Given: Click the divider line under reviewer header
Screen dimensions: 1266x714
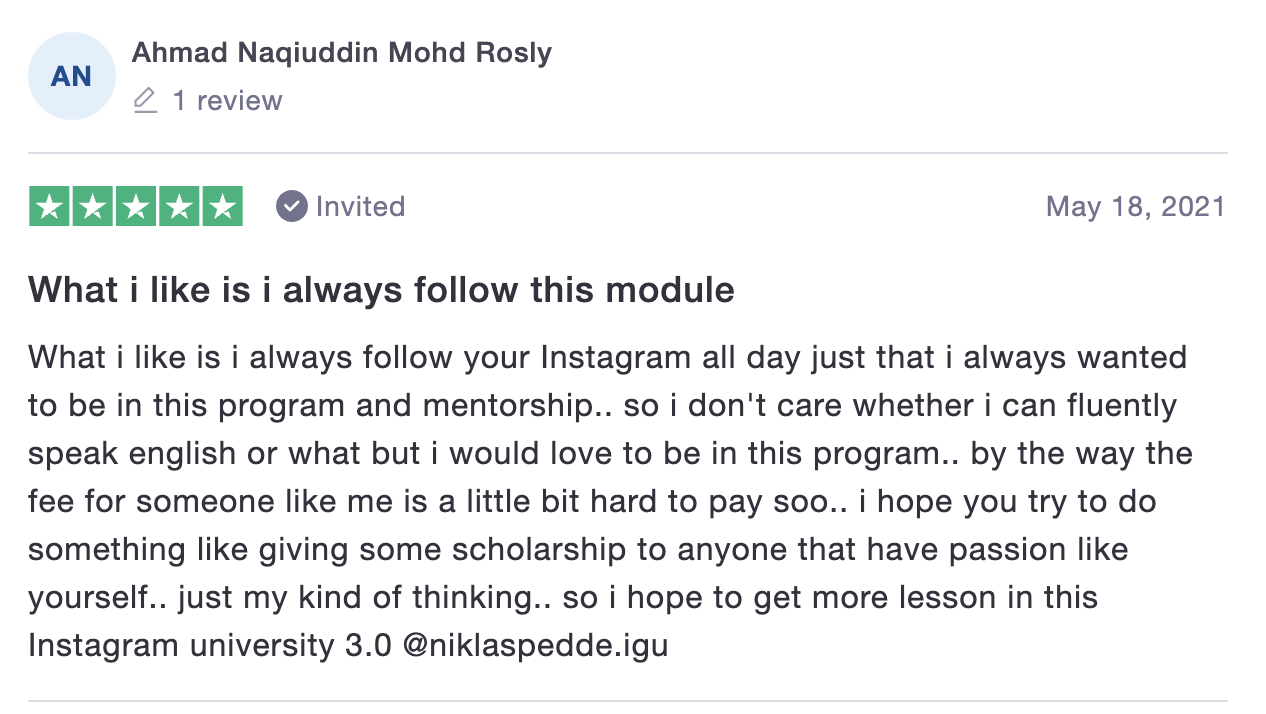Looking at the screenshot, I should [x=627, y=153].
